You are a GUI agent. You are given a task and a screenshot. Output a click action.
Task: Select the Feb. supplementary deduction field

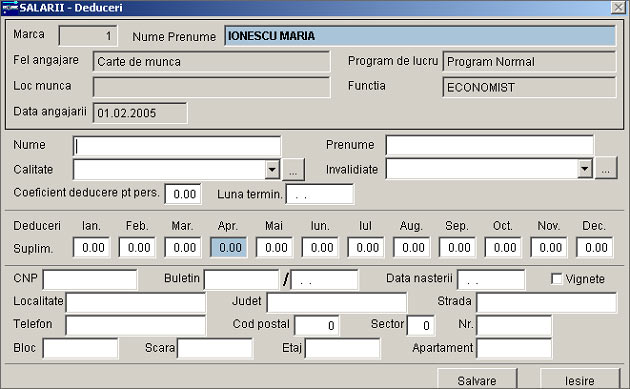(137, 247)
